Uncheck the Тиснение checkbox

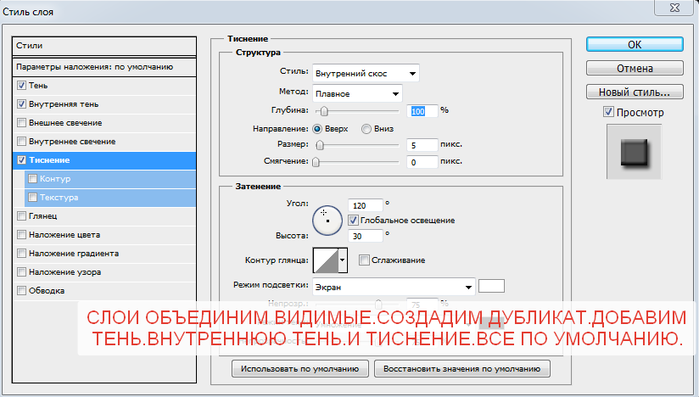tap(21, 160)
